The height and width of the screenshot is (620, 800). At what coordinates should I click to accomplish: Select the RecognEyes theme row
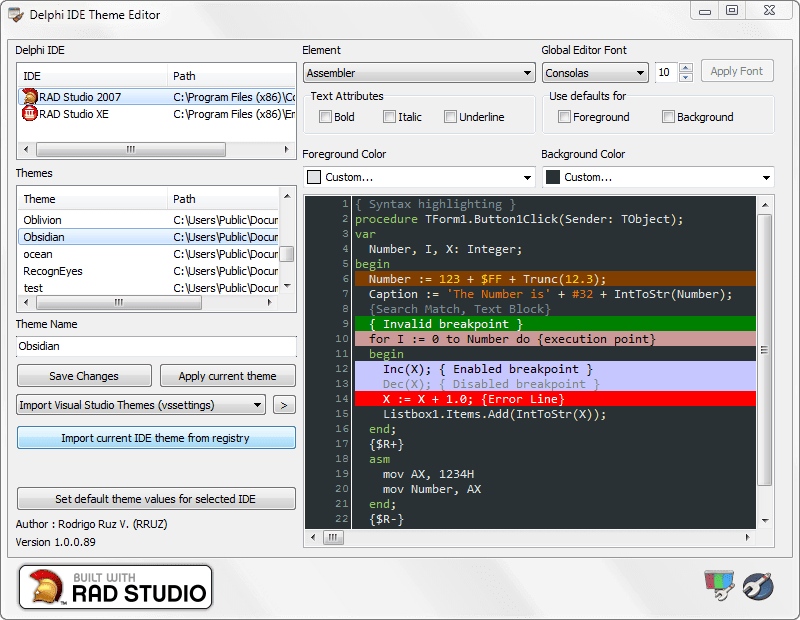(53, 271)
